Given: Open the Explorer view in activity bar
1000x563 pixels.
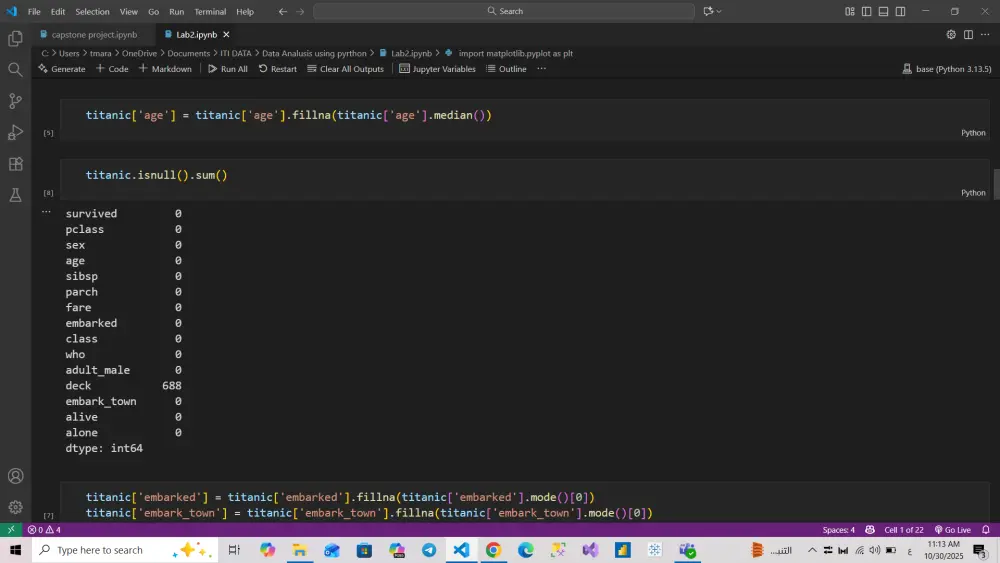Looking at the screenshot, I should coord(15,38).
